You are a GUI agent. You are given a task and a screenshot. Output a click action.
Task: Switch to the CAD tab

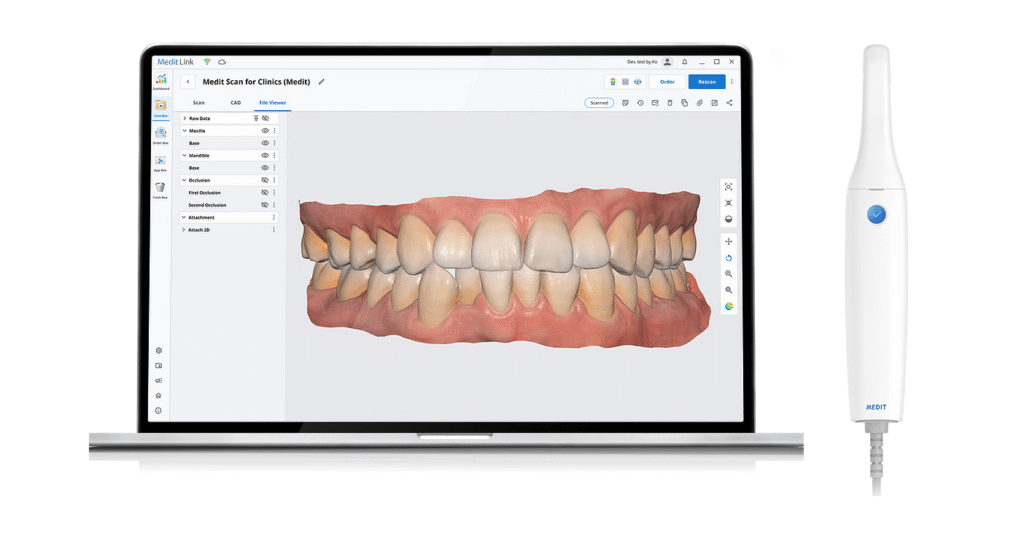coord(235,102)
